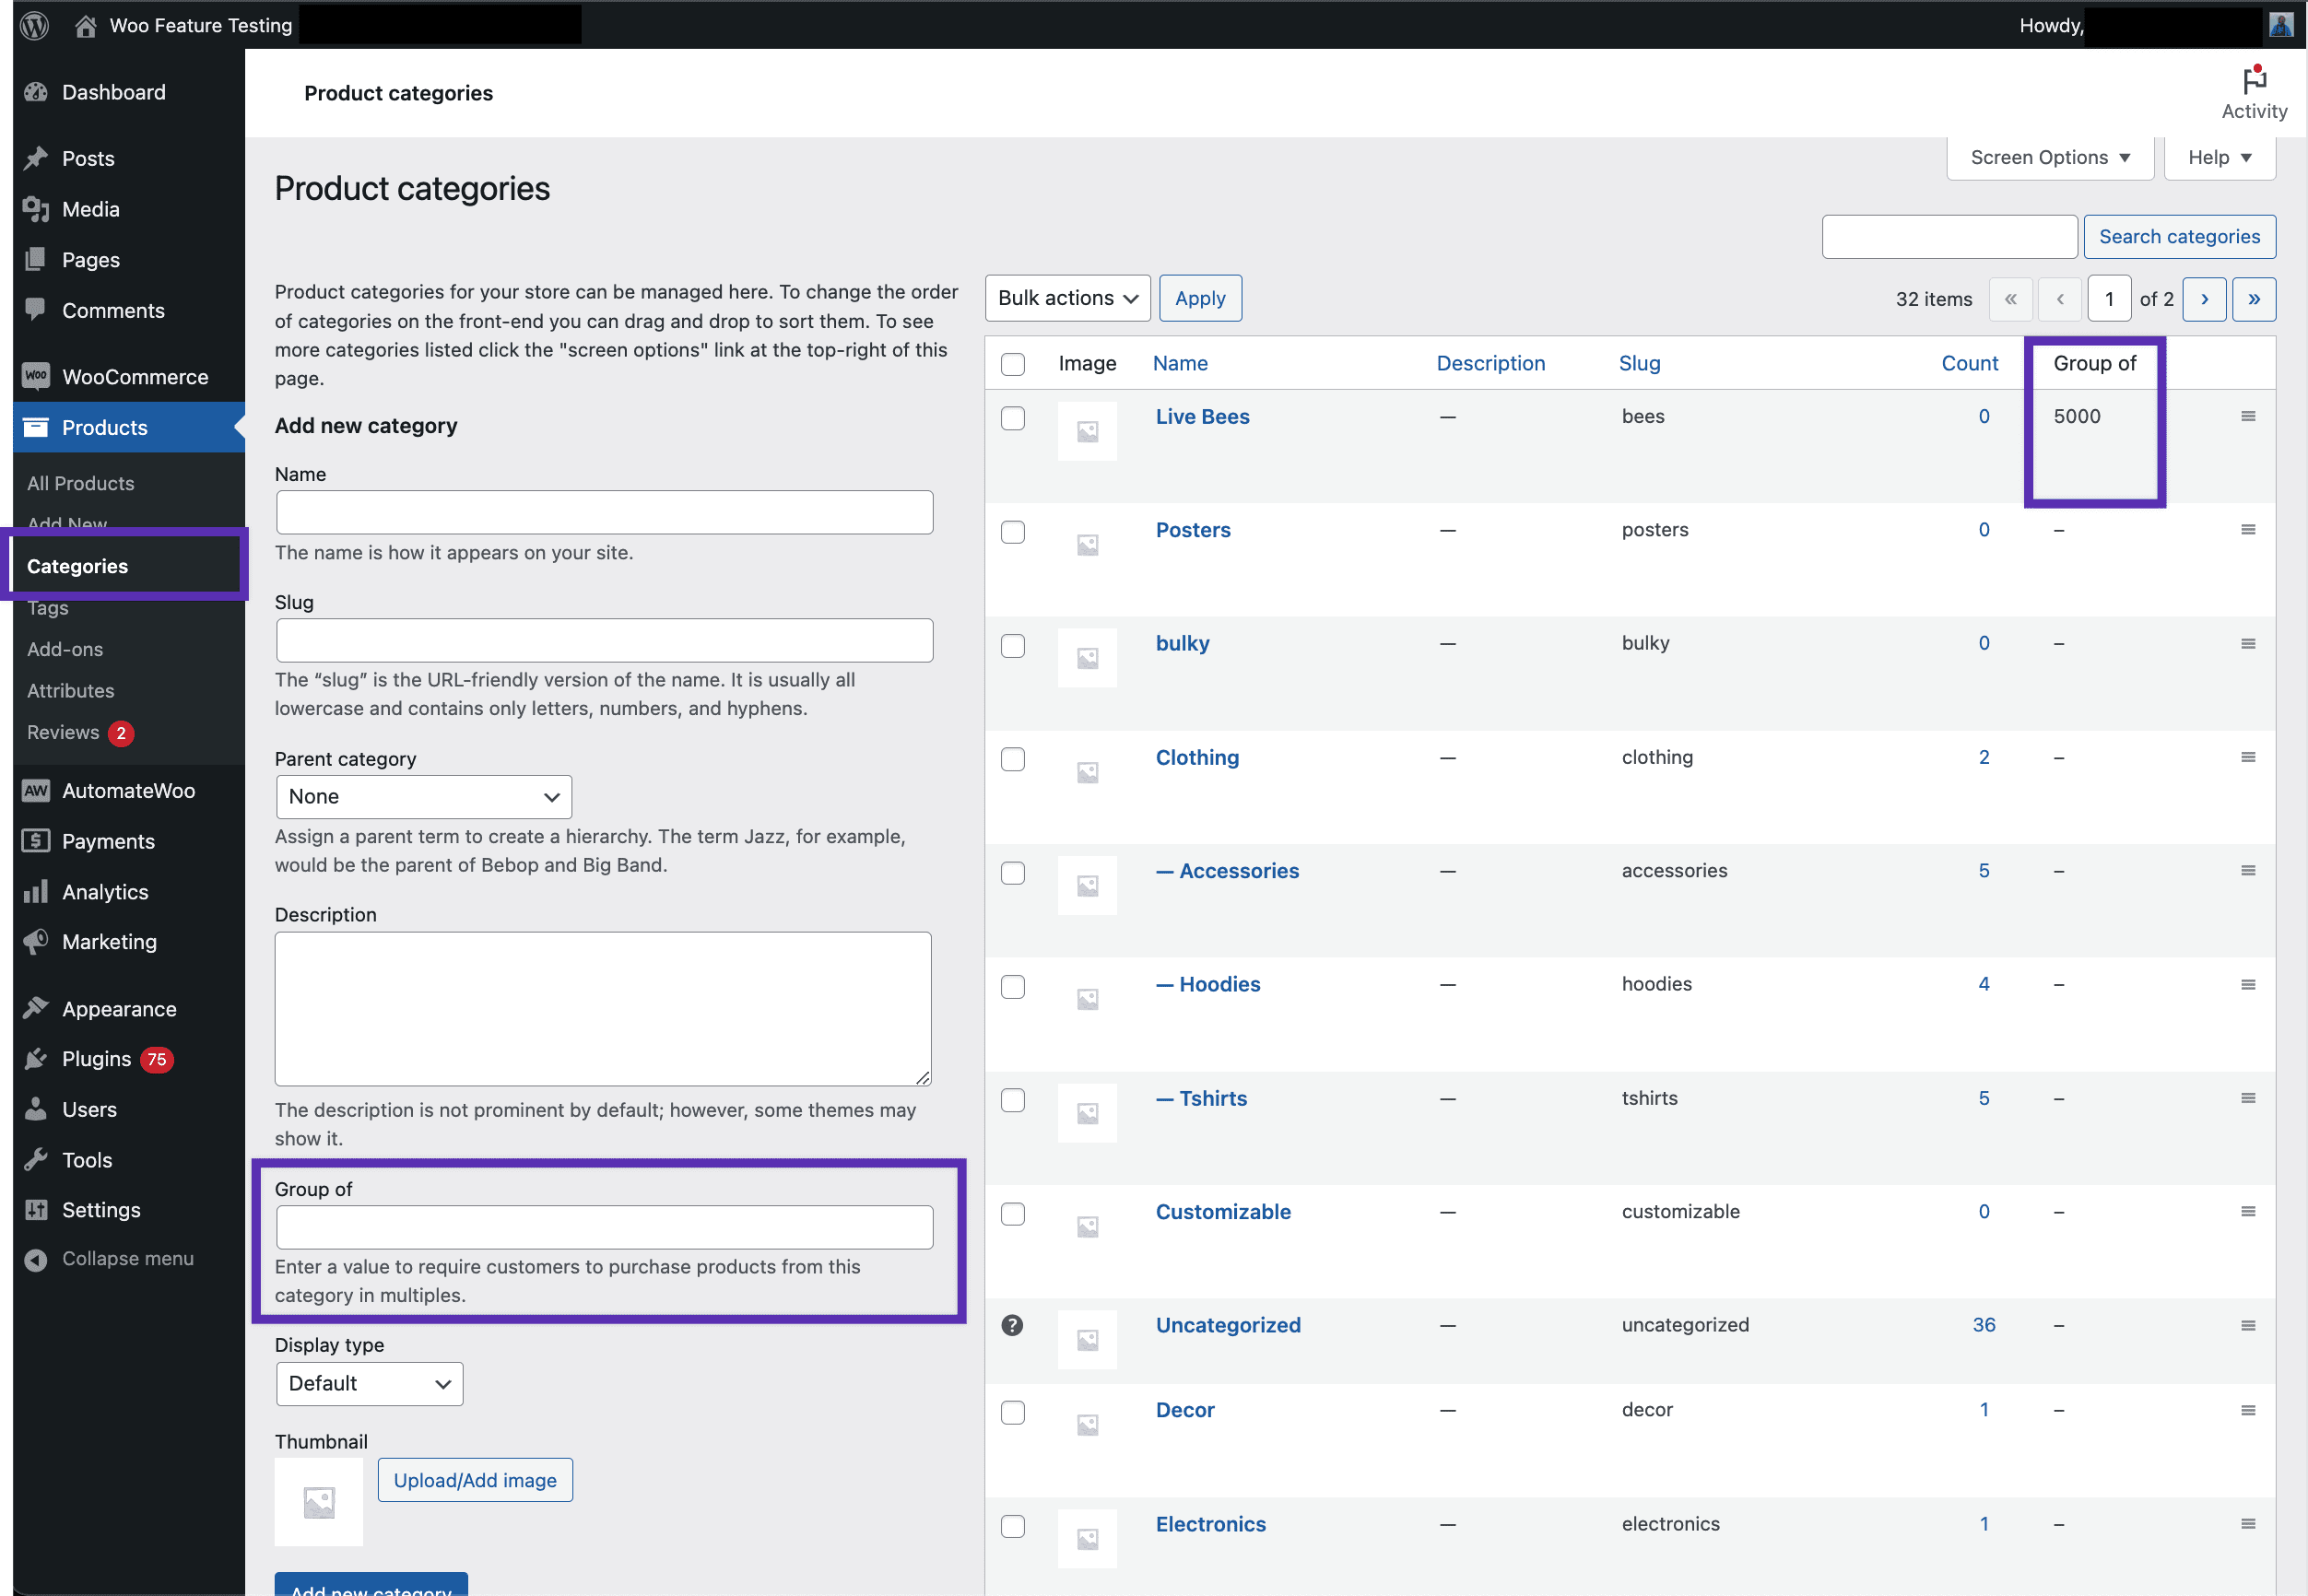Image resolution: width=2308 pixels, height=1596 pixels.
Task: Check the Live Bees row checkbox
Action: pyautogui.click(x=1013, y=419)
